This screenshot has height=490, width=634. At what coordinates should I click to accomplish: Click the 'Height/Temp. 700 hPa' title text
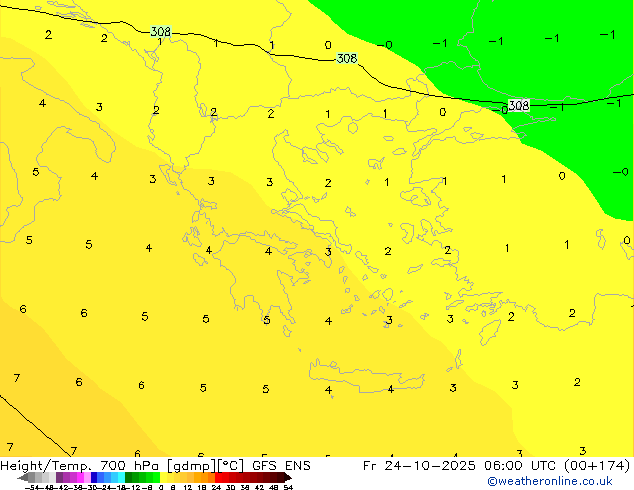(x=80, y=466)
